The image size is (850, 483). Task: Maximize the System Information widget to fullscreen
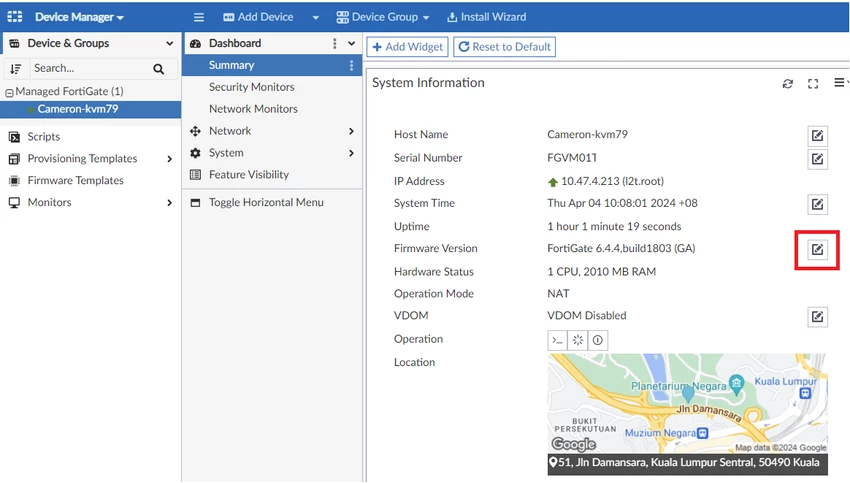tap(813, 84)
